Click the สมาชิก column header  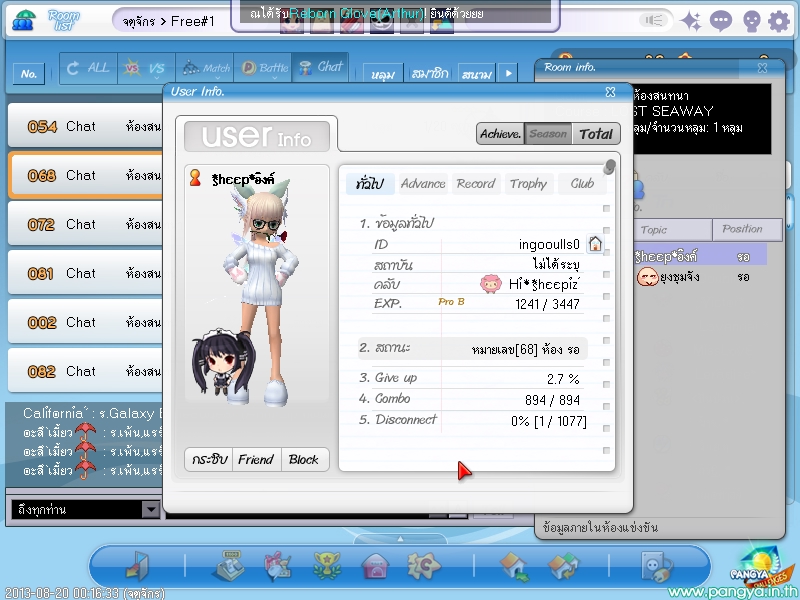(430, 74)
